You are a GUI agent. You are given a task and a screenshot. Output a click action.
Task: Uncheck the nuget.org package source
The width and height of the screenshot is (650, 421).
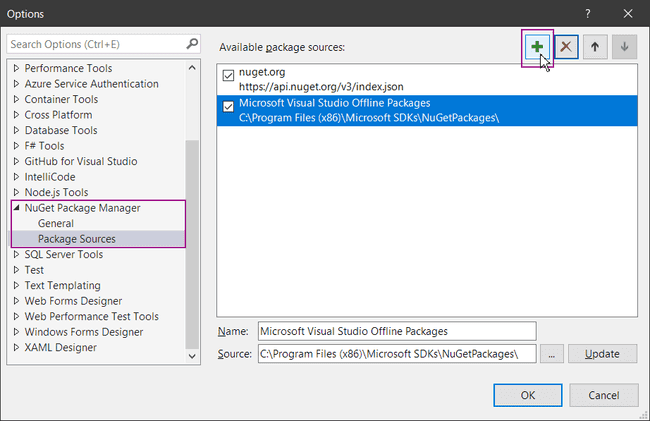(x=229, y=75)
